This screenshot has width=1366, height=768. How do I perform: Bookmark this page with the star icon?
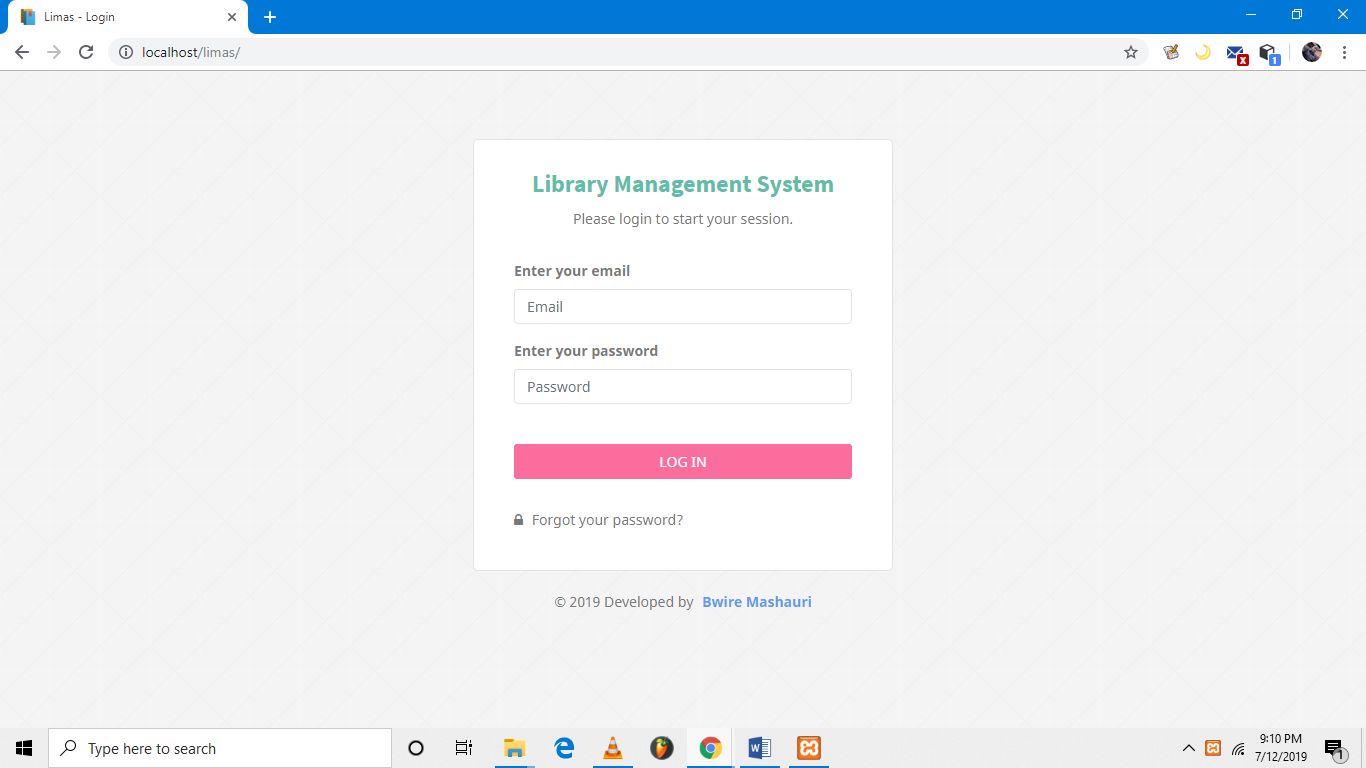point(1131,52)
